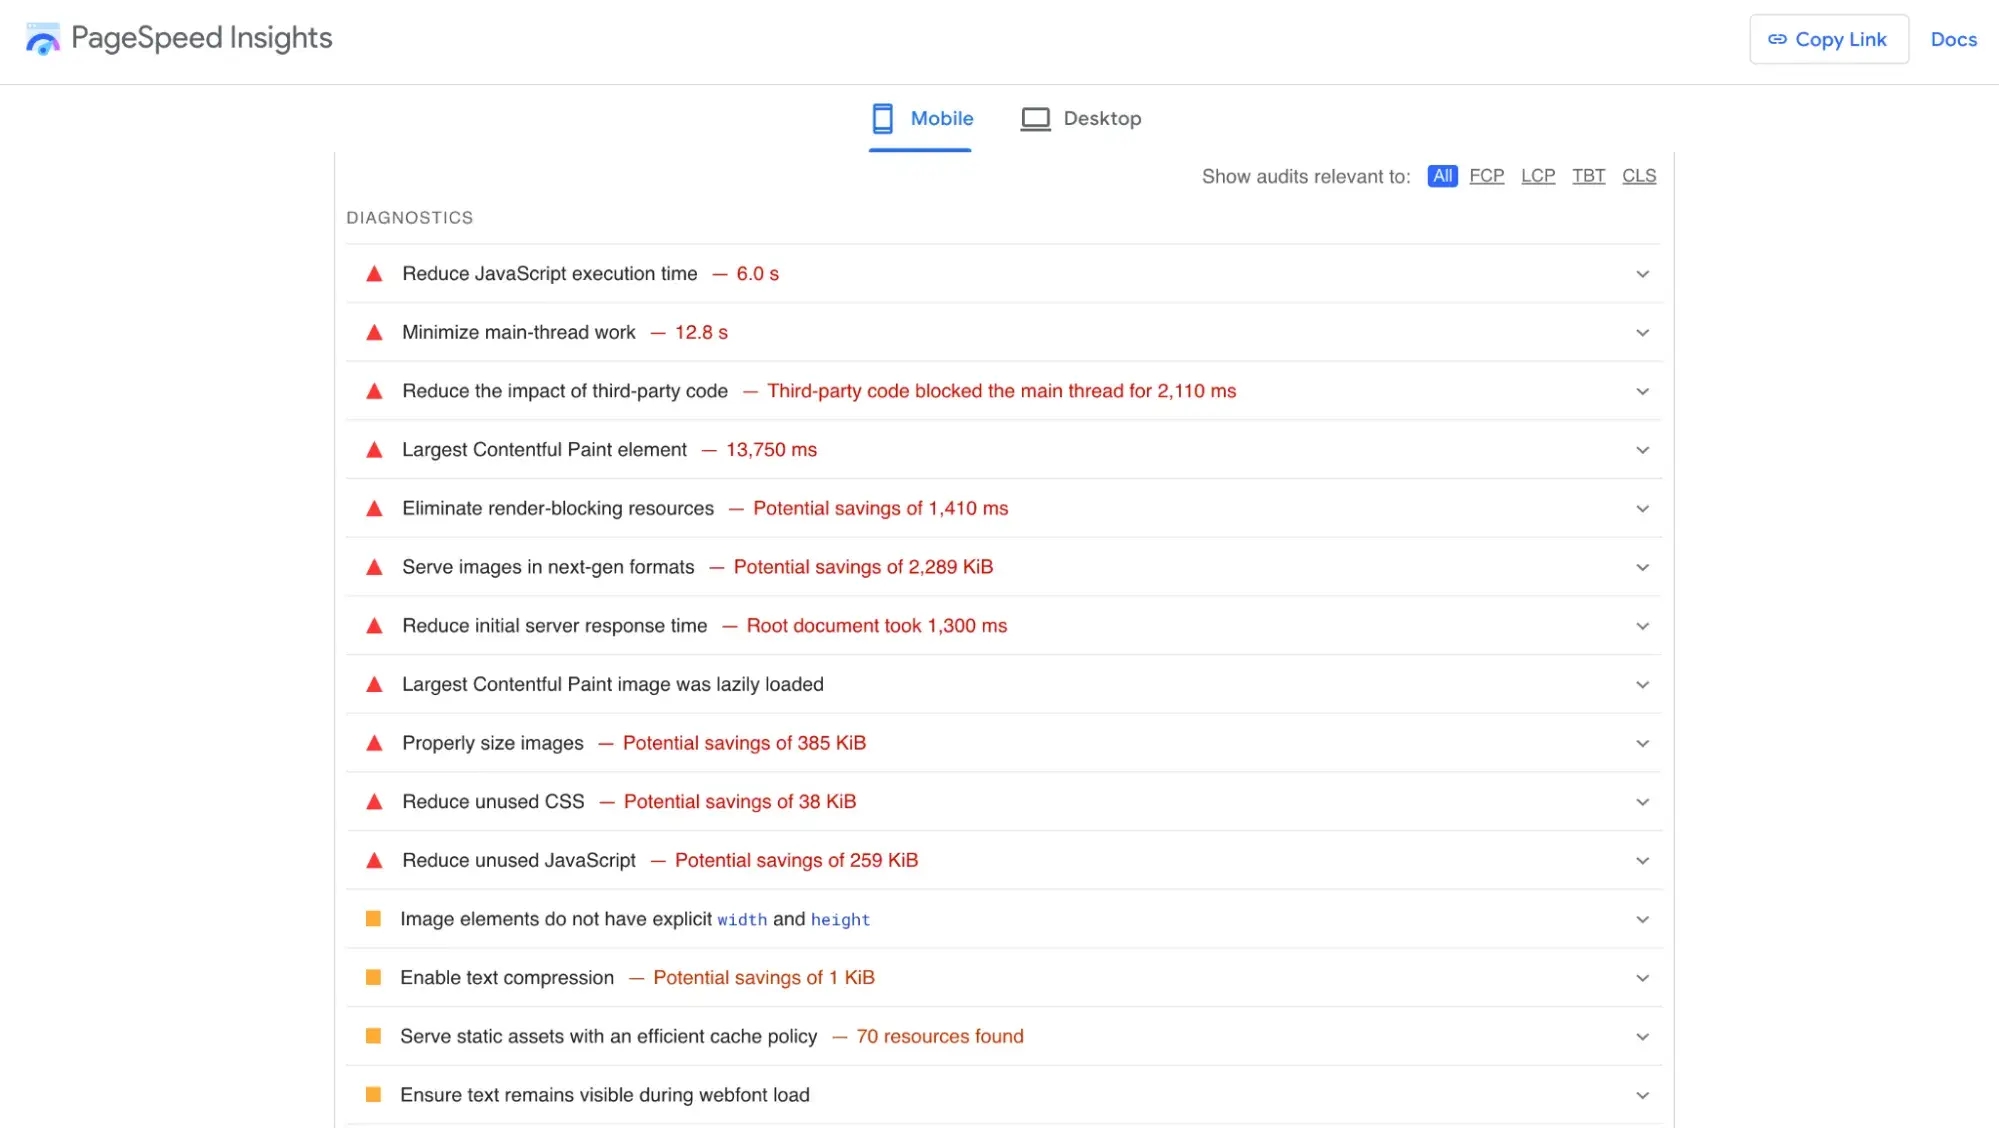
Task: Filter audits by TBT
Action: click(1588, 176)
